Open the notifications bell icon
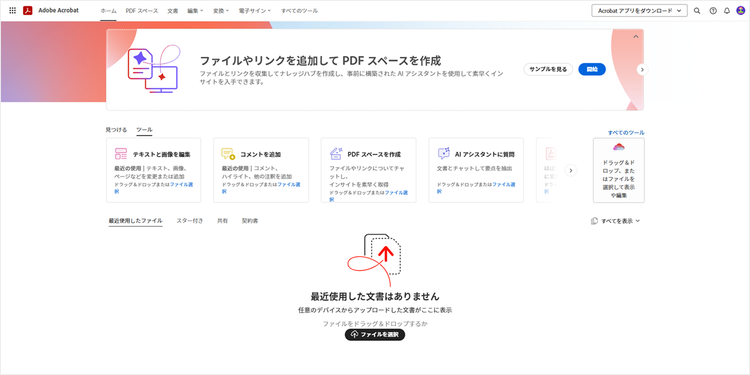 tap(727, 11)
